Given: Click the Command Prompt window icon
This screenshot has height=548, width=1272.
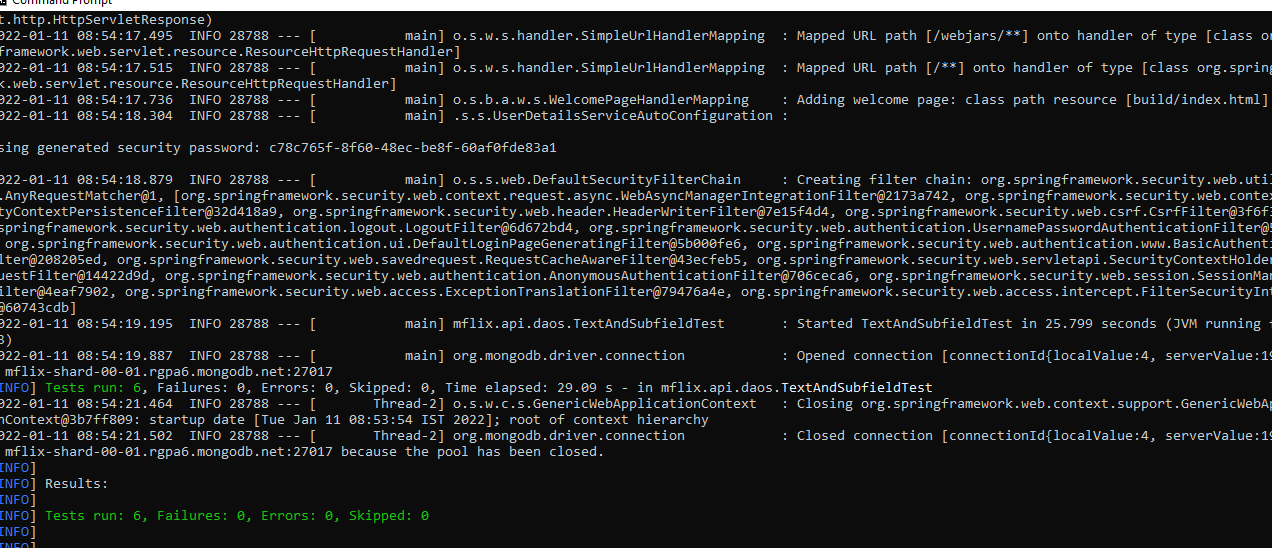Looking at the screenshot, I should [6, 2].
